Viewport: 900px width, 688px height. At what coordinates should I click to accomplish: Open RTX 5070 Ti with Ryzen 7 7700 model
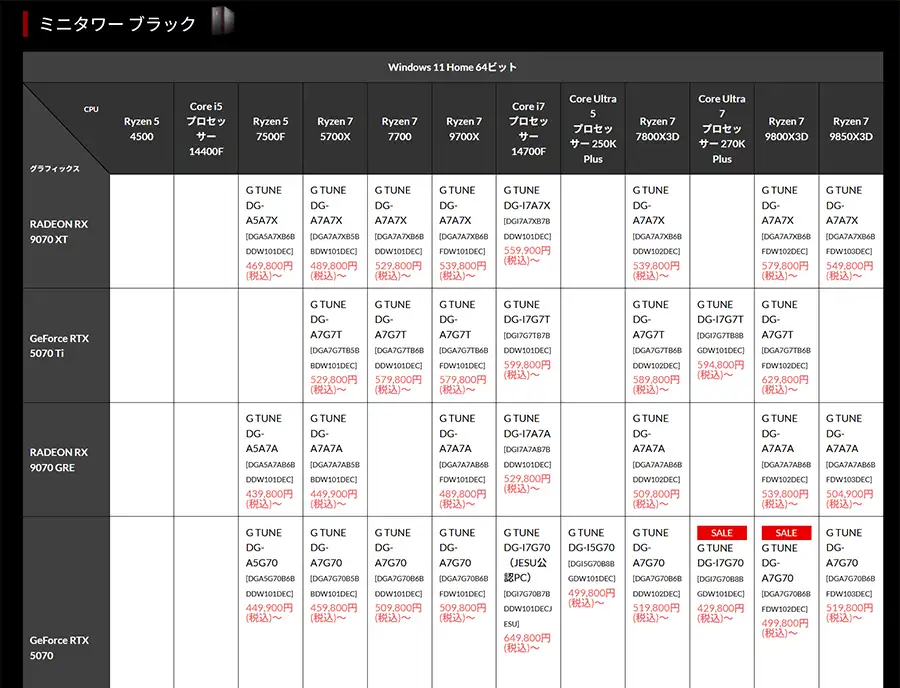[x=399, y=346]
